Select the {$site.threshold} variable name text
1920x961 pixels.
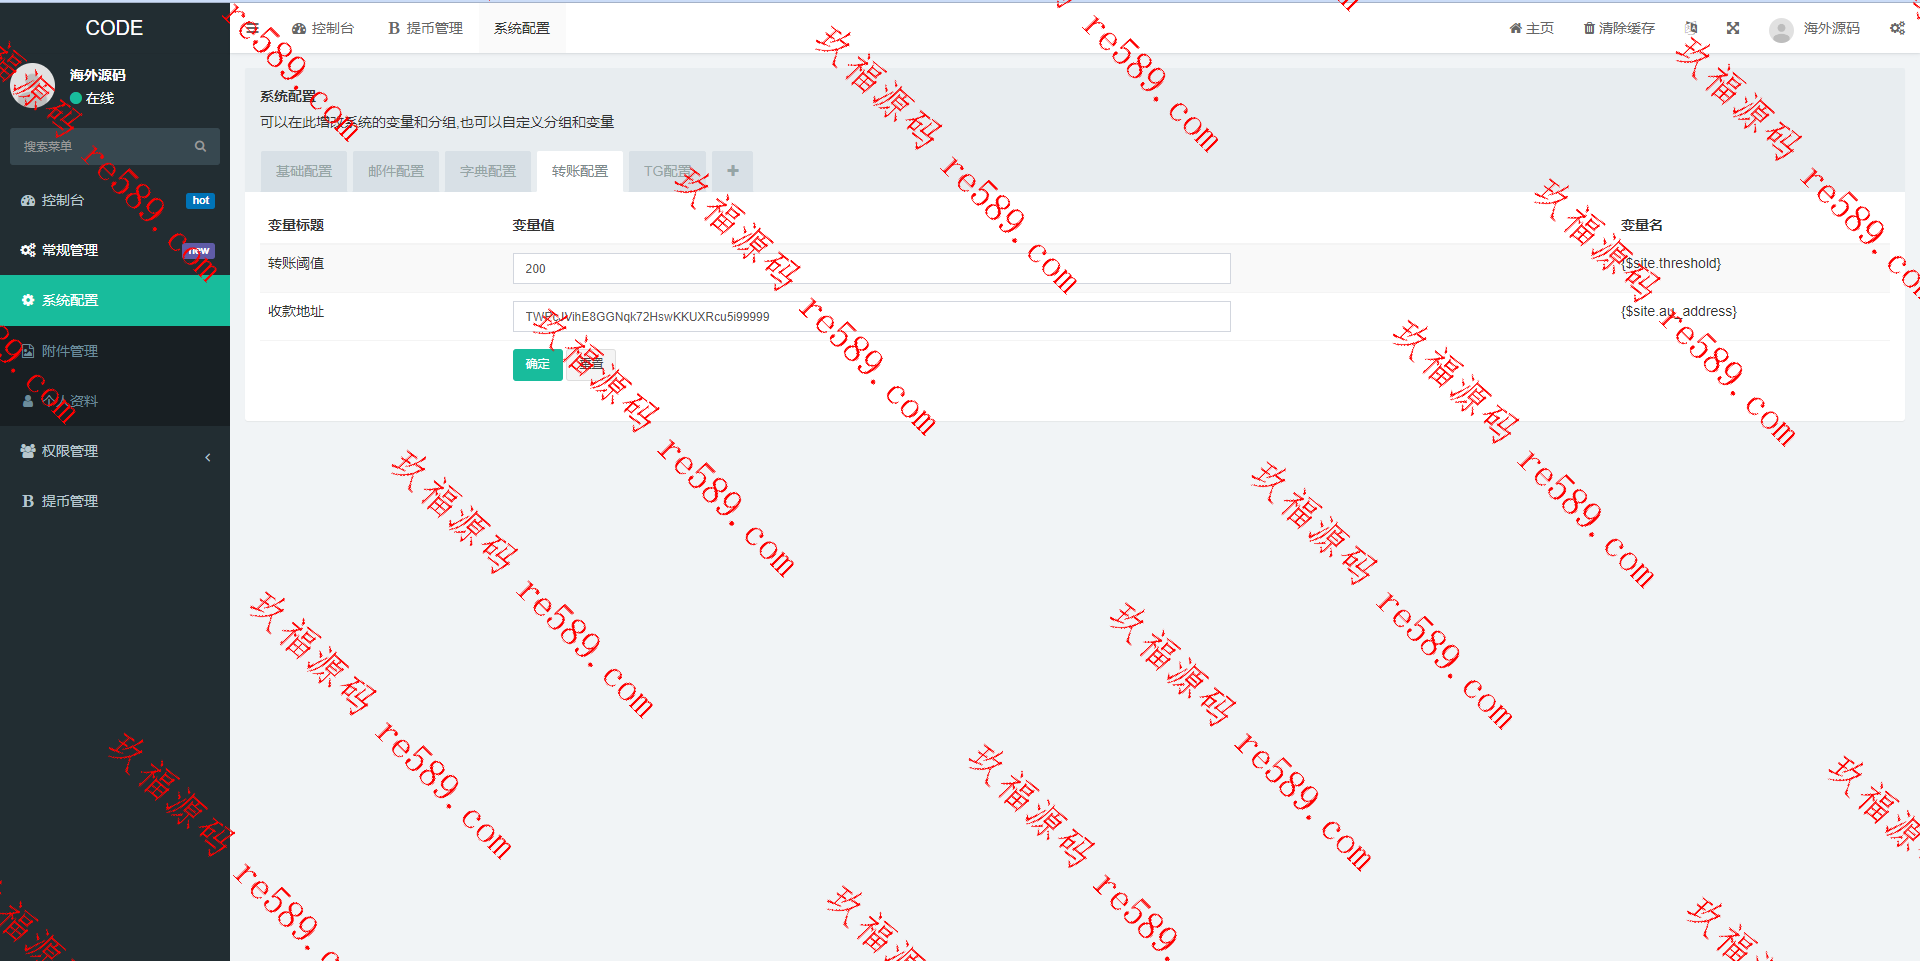[x=1671, y=263]
